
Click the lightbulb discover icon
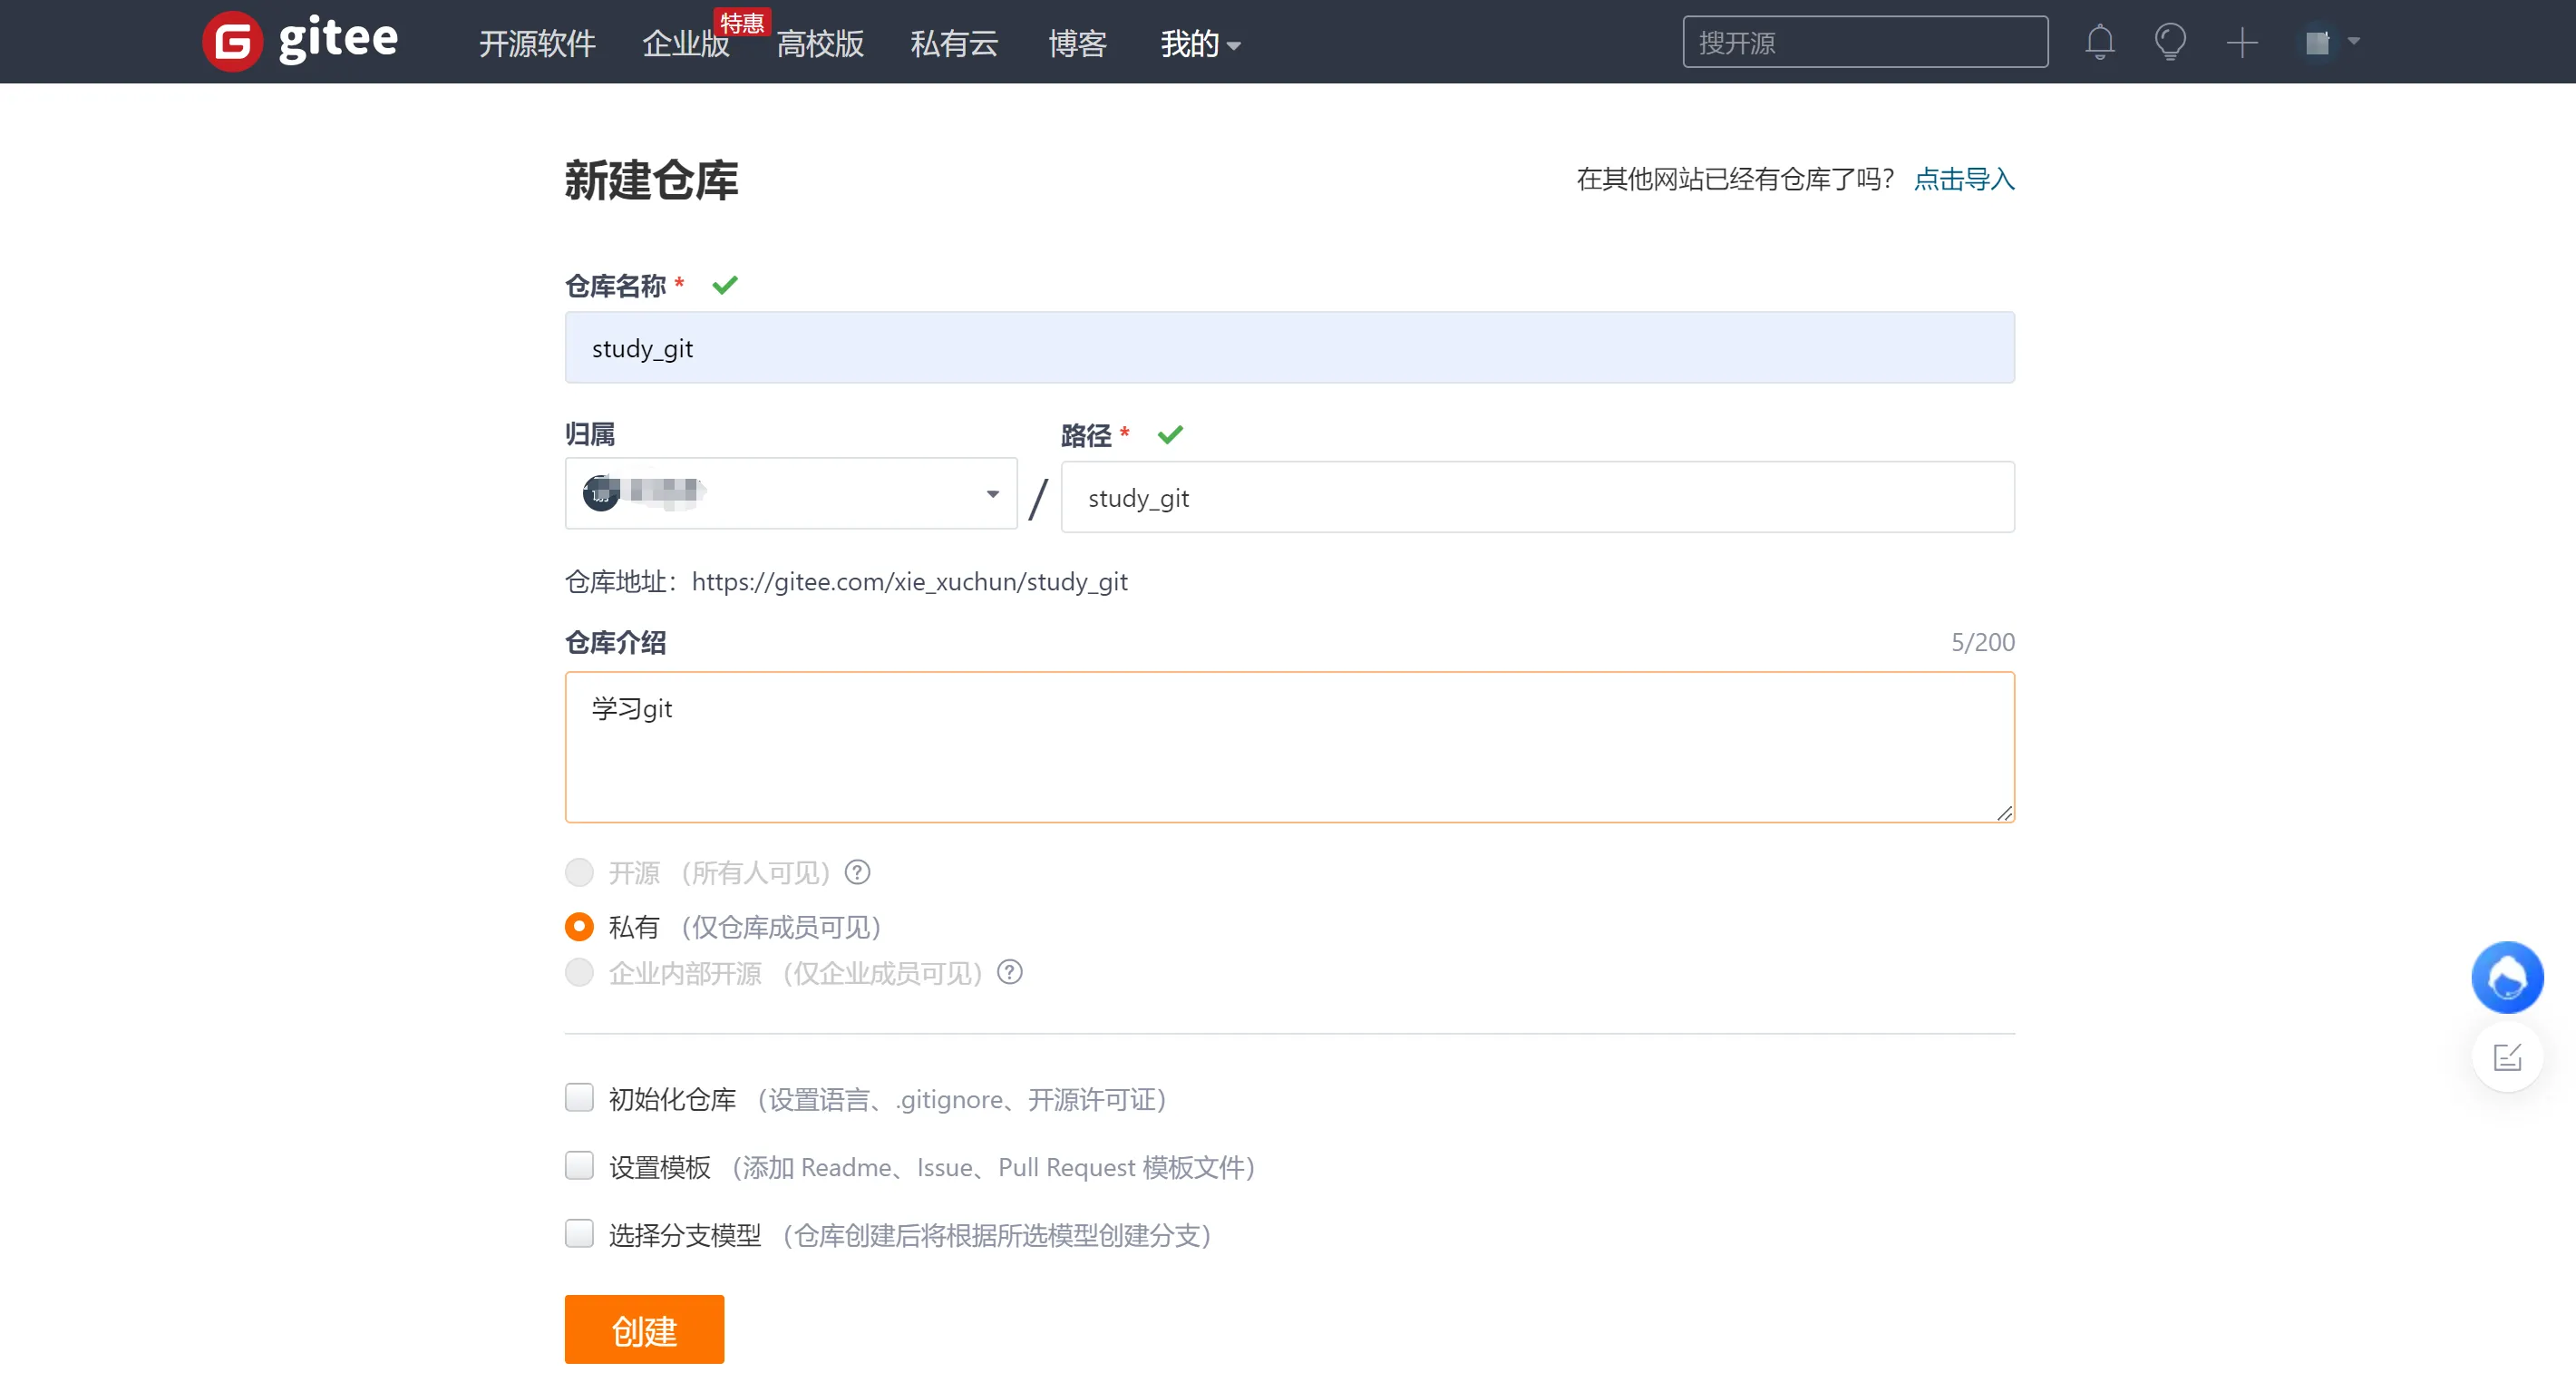tap(2169, 42)
